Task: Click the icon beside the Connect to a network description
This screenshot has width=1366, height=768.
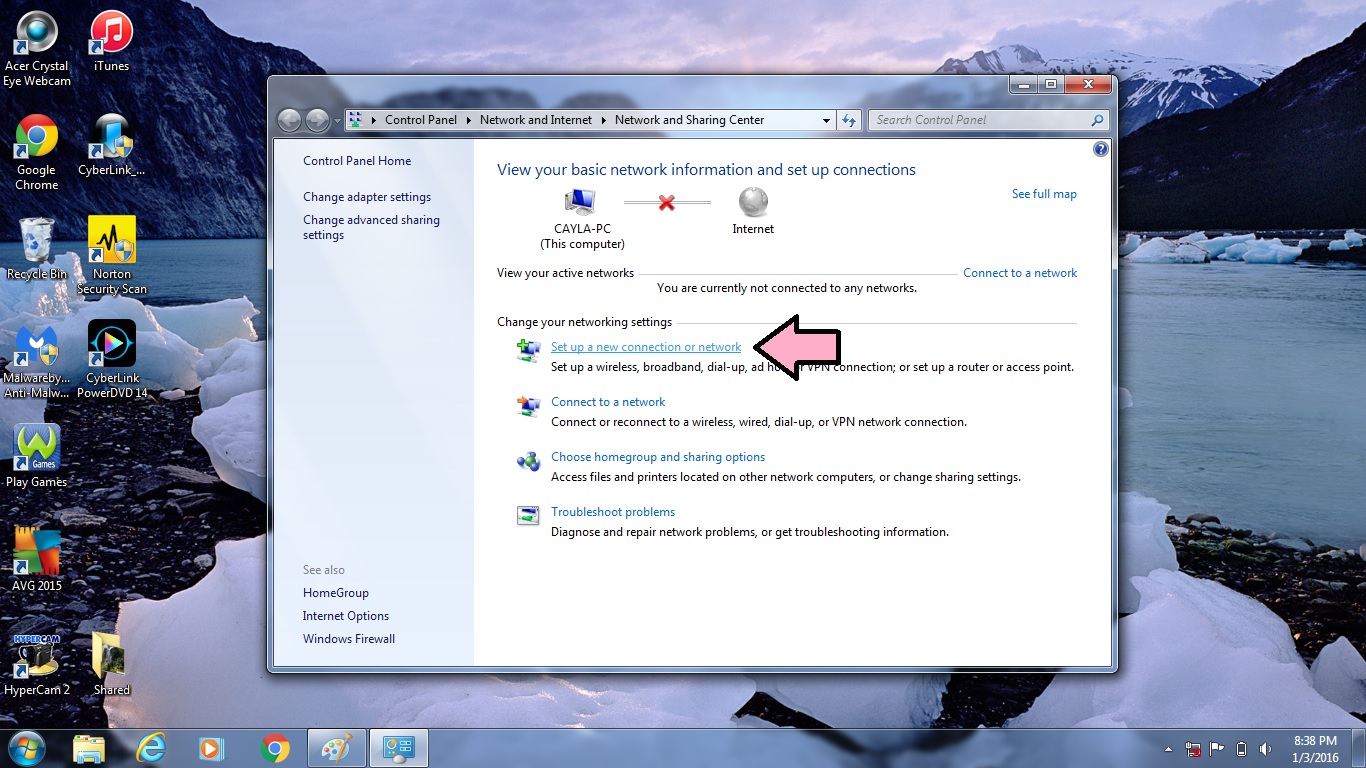Action: click(528, 406)
